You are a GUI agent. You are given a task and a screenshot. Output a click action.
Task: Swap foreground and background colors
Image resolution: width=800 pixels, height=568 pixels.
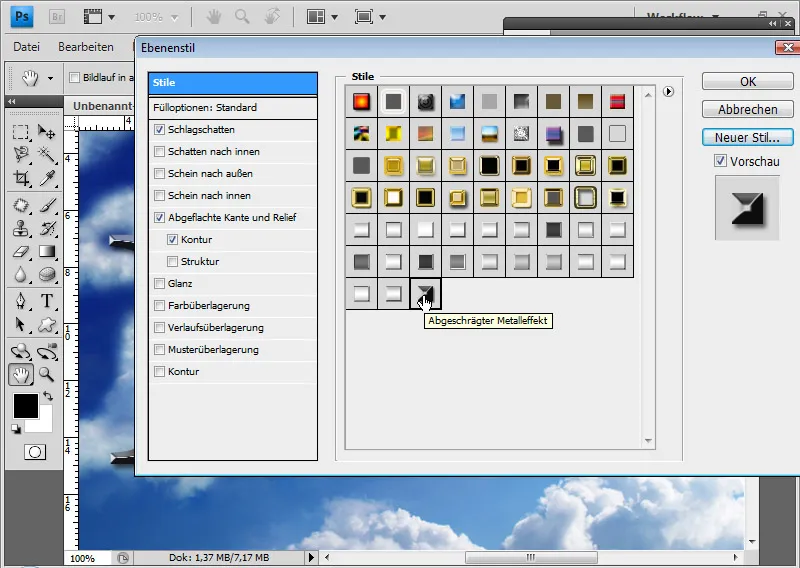click(x=48, y=396)
